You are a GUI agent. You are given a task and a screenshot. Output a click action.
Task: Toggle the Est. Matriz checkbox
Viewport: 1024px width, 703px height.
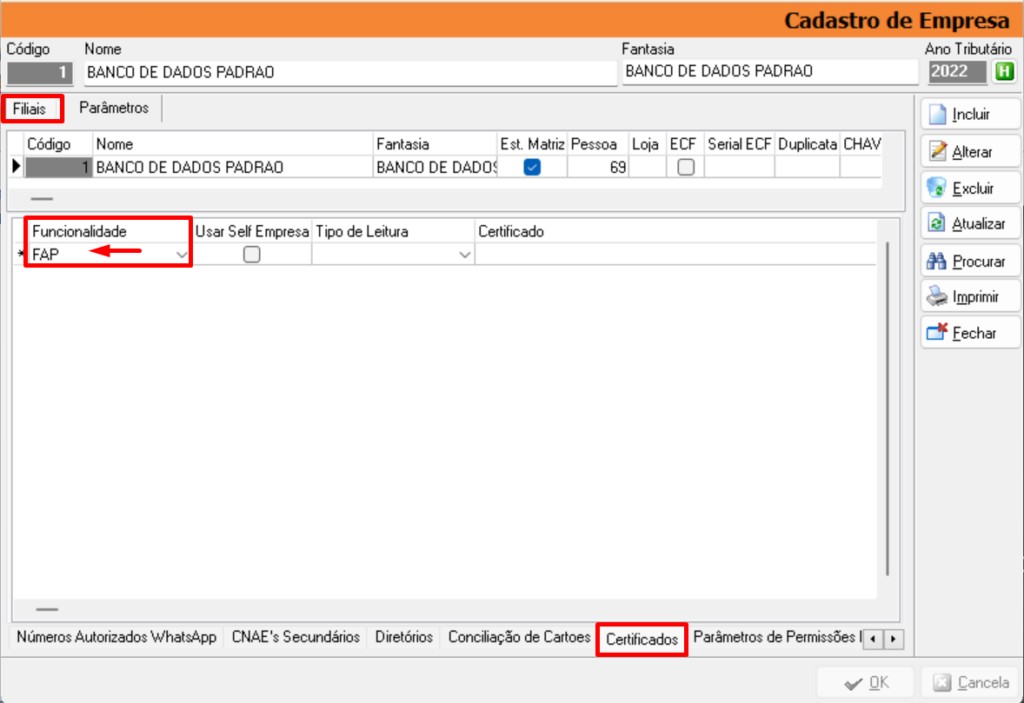click(532, 168)
